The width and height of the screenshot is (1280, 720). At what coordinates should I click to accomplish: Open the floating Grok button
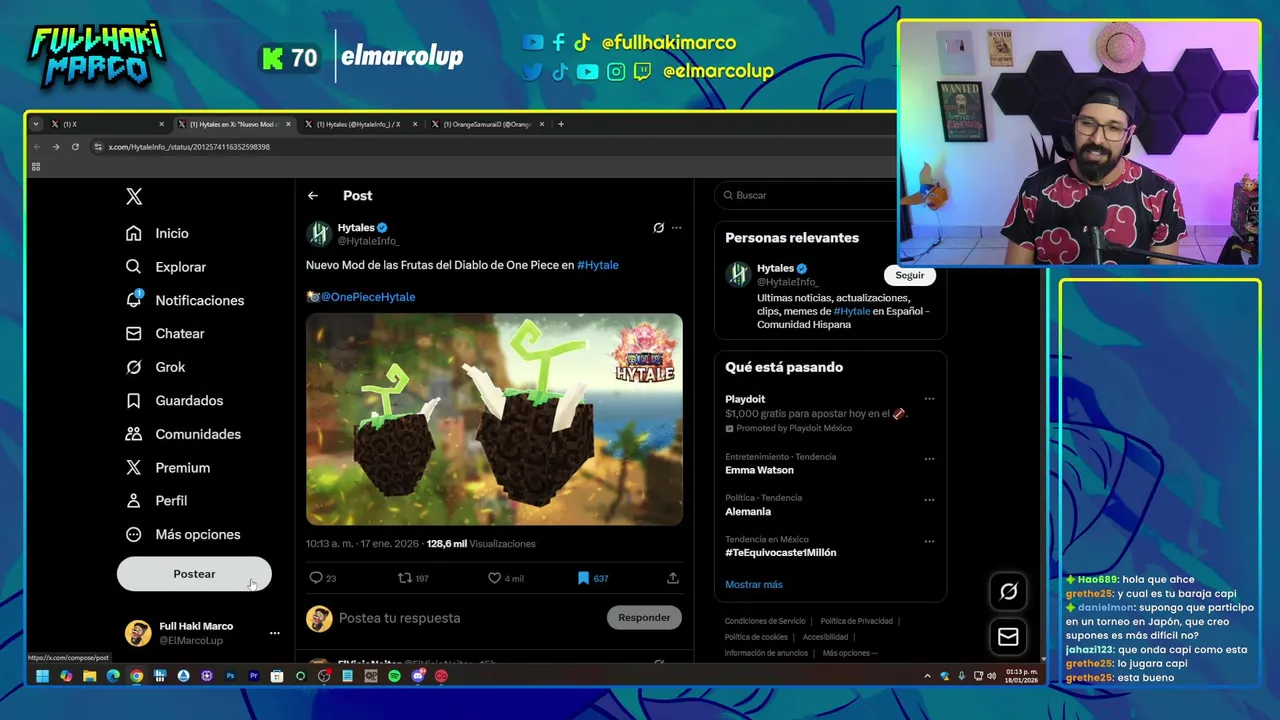click(x=1009, y=592)
